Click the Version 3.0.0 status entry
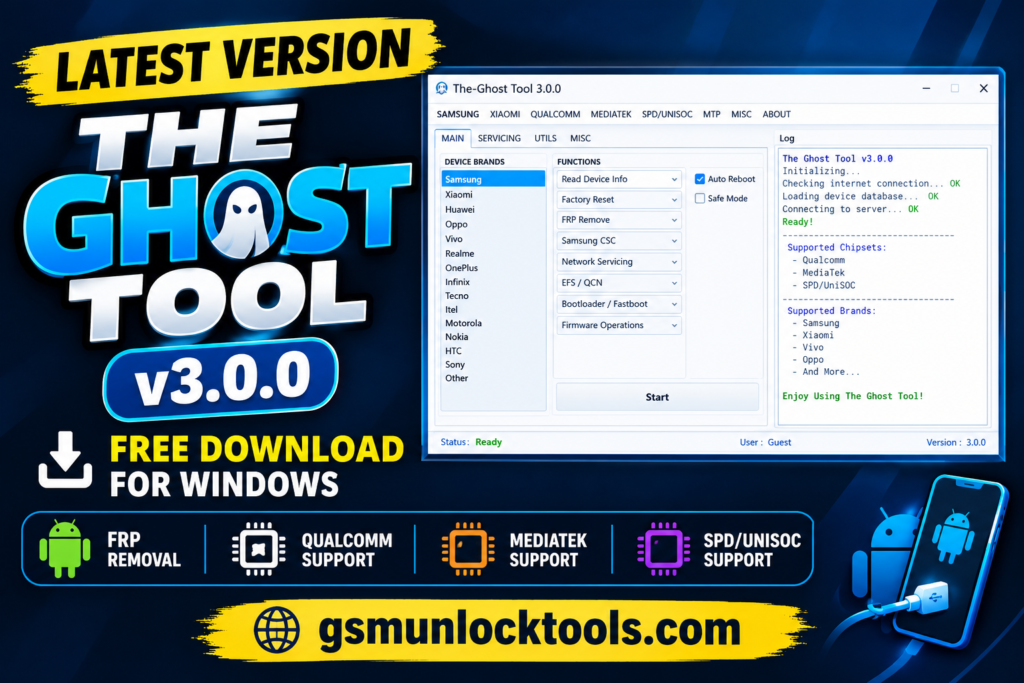1024x683 pixels. [x=956, y=442]
